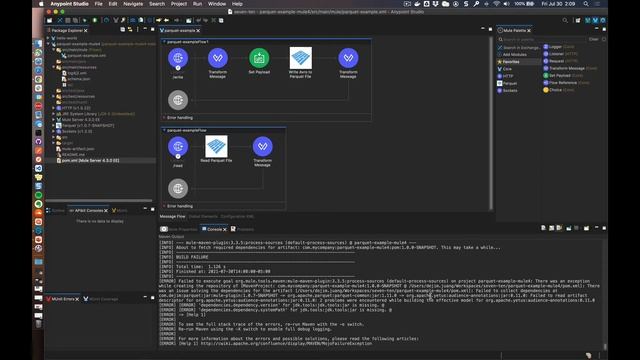Open Package Explorer view menu
The width and height of the screenshot is (640, 360).
(137, 30)
